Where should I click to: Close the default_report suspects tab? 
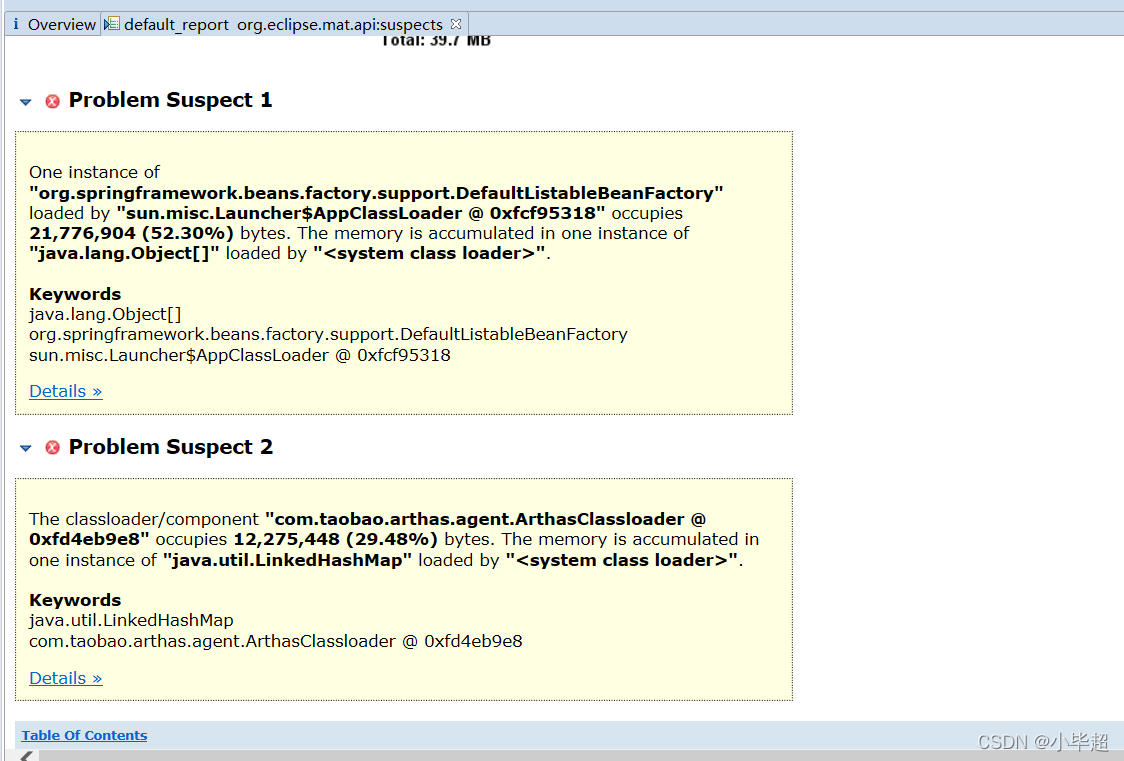coord(456,24)
